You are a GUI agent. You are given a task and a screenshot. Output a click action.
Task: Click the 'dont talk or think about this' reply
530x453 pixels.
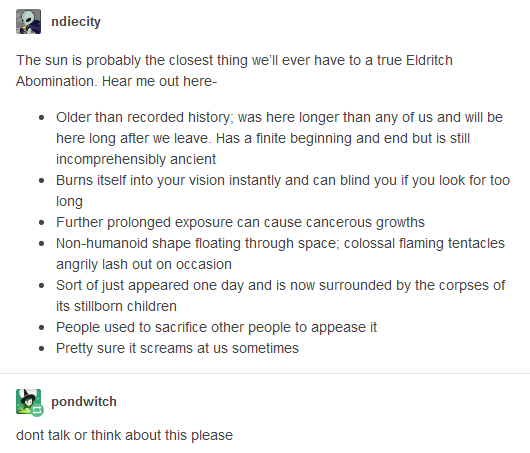click(x=124, y=435)
